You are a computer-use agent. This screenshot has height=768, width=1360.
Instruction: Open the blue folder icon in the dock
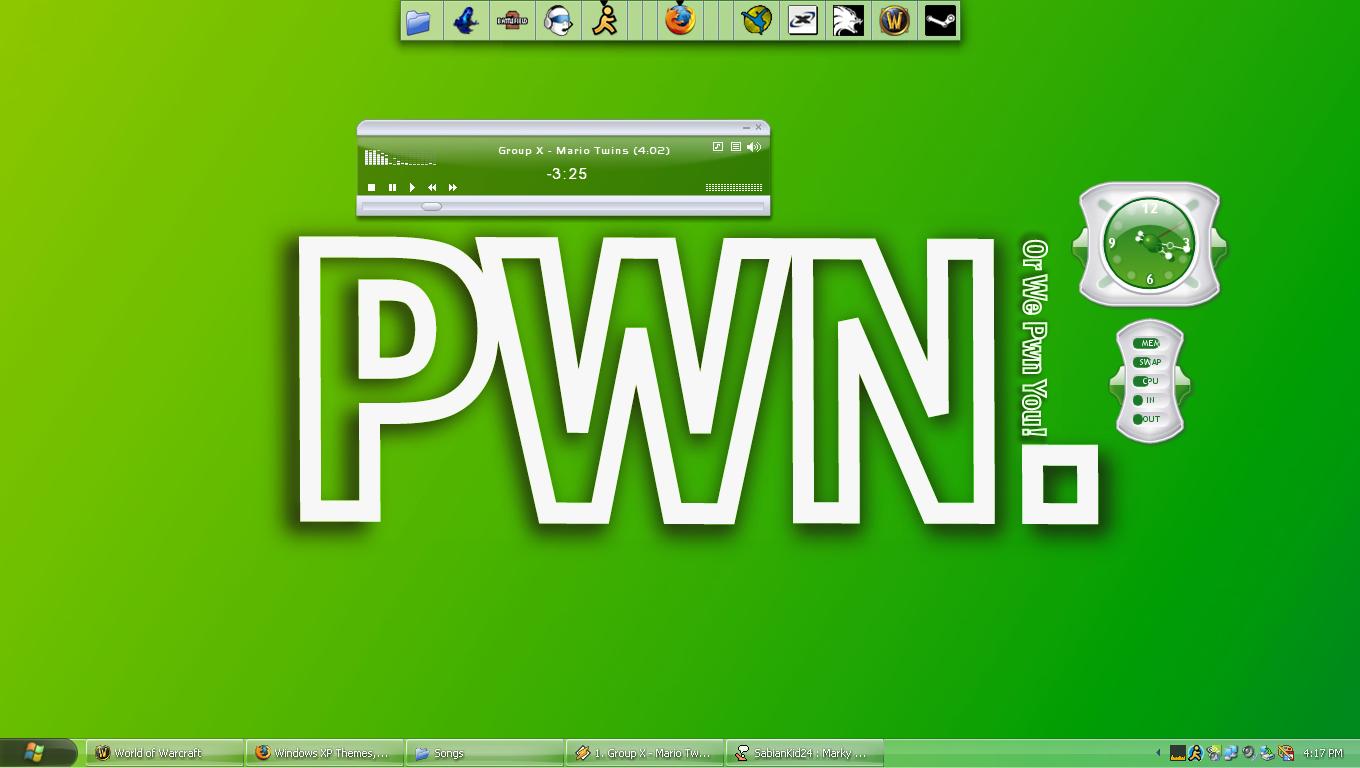pyautogui.click(x=419, y=20)
